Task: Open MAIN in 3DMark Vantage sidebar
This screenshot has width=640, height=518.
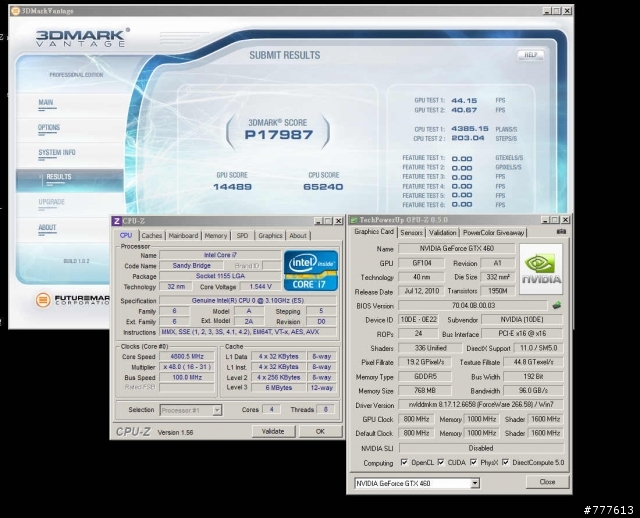Action: coord(46,102)
